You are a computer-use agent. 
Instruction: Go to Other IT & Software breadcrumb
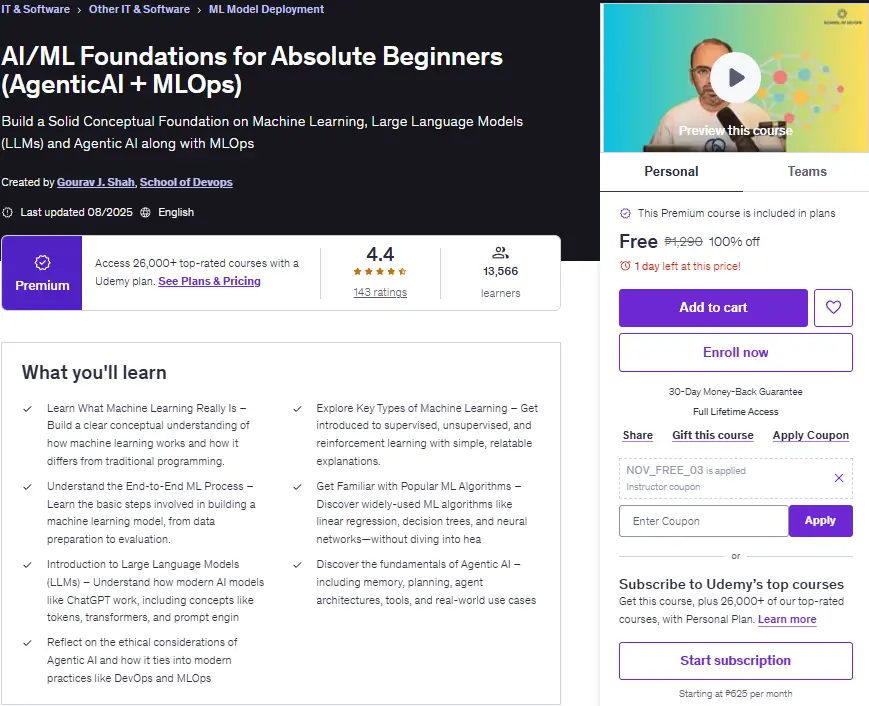[139, 9]
